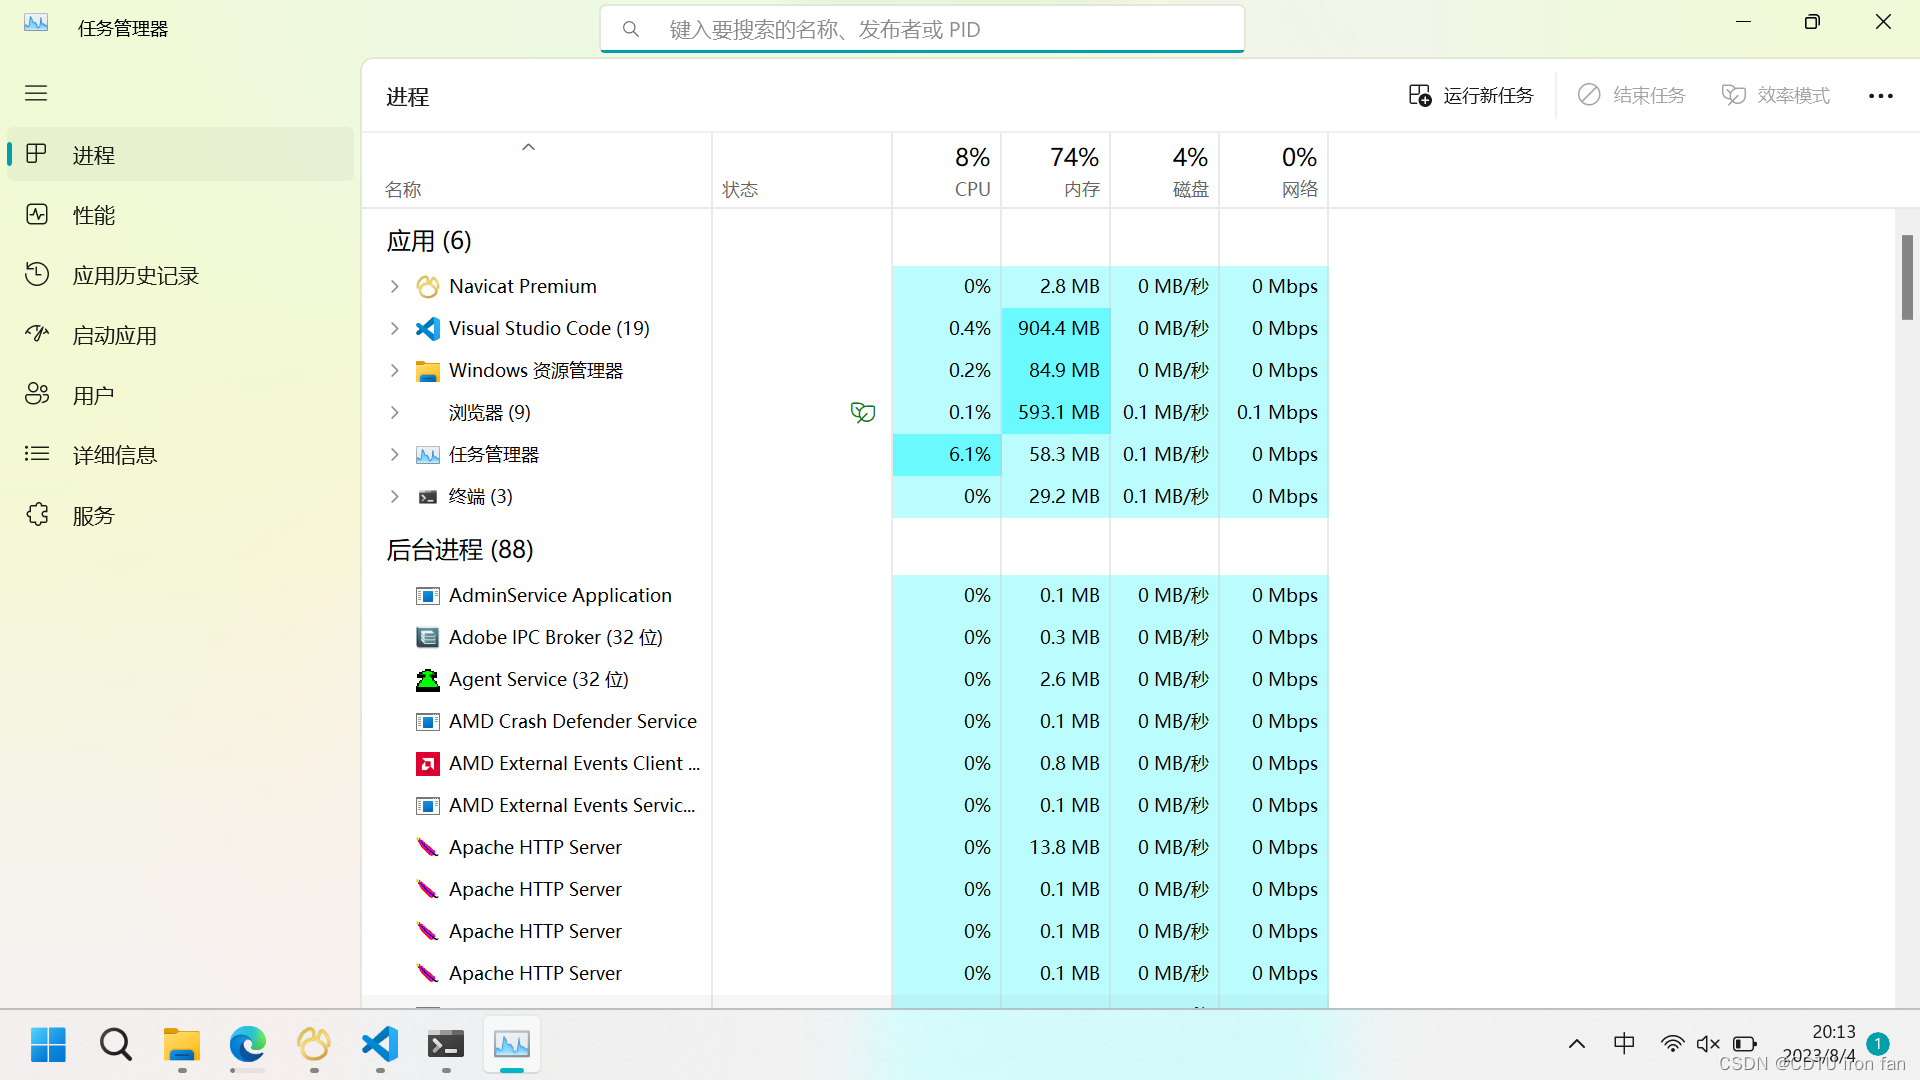Screen dimensions: 1920x1080
Task: Click the AMD External Events Client icon
Action: (428, 764)
